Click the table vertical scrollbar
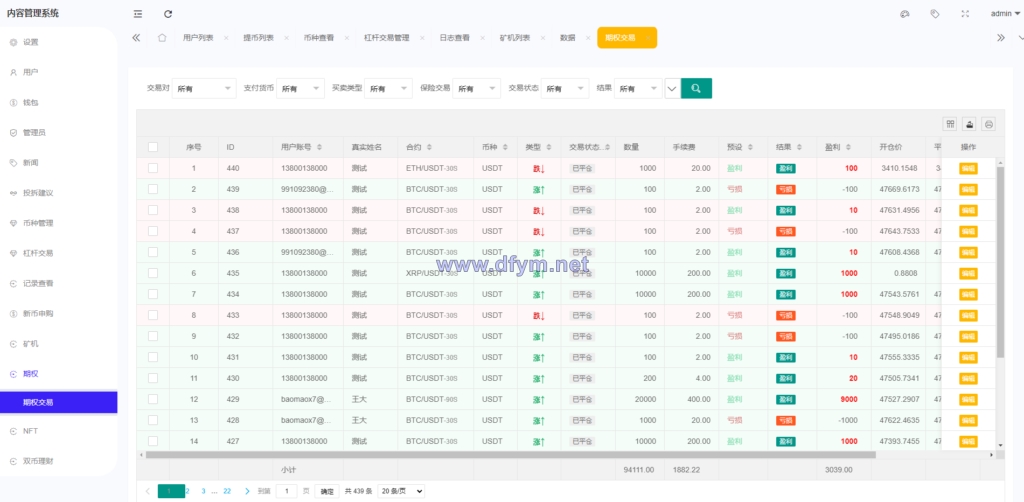Screen dimensions: 1024x502 (1000, 261)
